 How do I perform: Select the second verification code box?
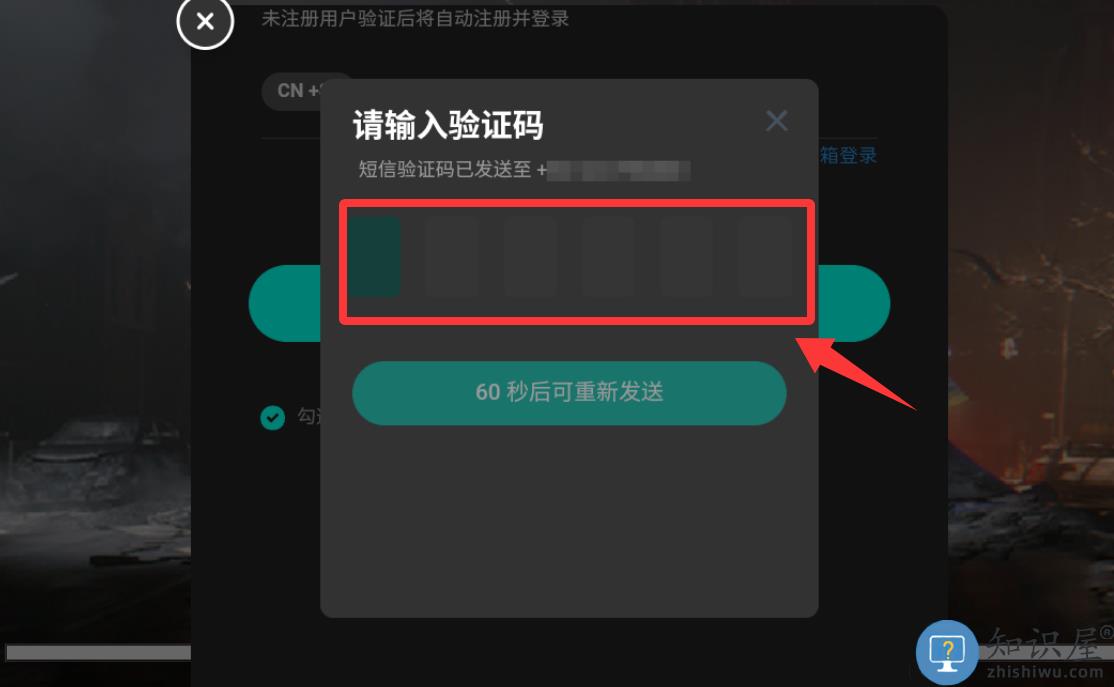(x=452, y=256)
